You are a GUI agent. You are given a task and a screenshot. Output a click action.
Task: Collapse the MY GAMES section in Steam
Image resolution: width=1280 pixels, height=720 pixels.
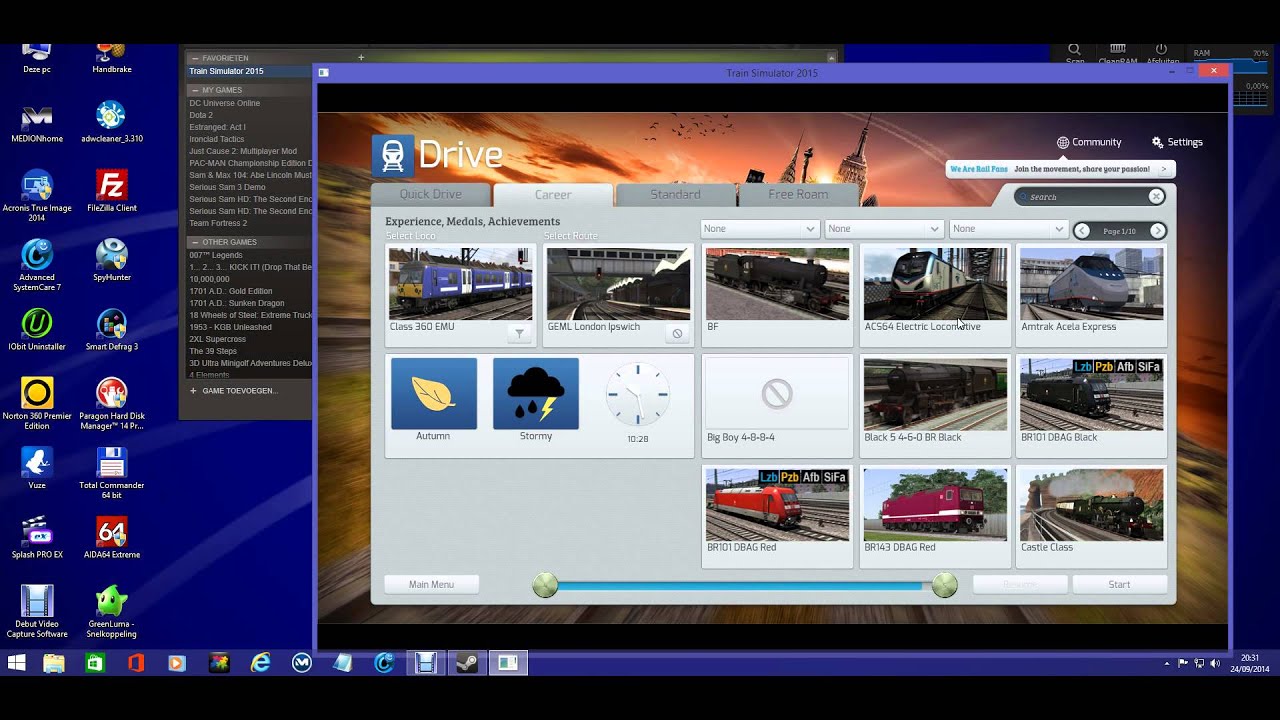point(195,90)
